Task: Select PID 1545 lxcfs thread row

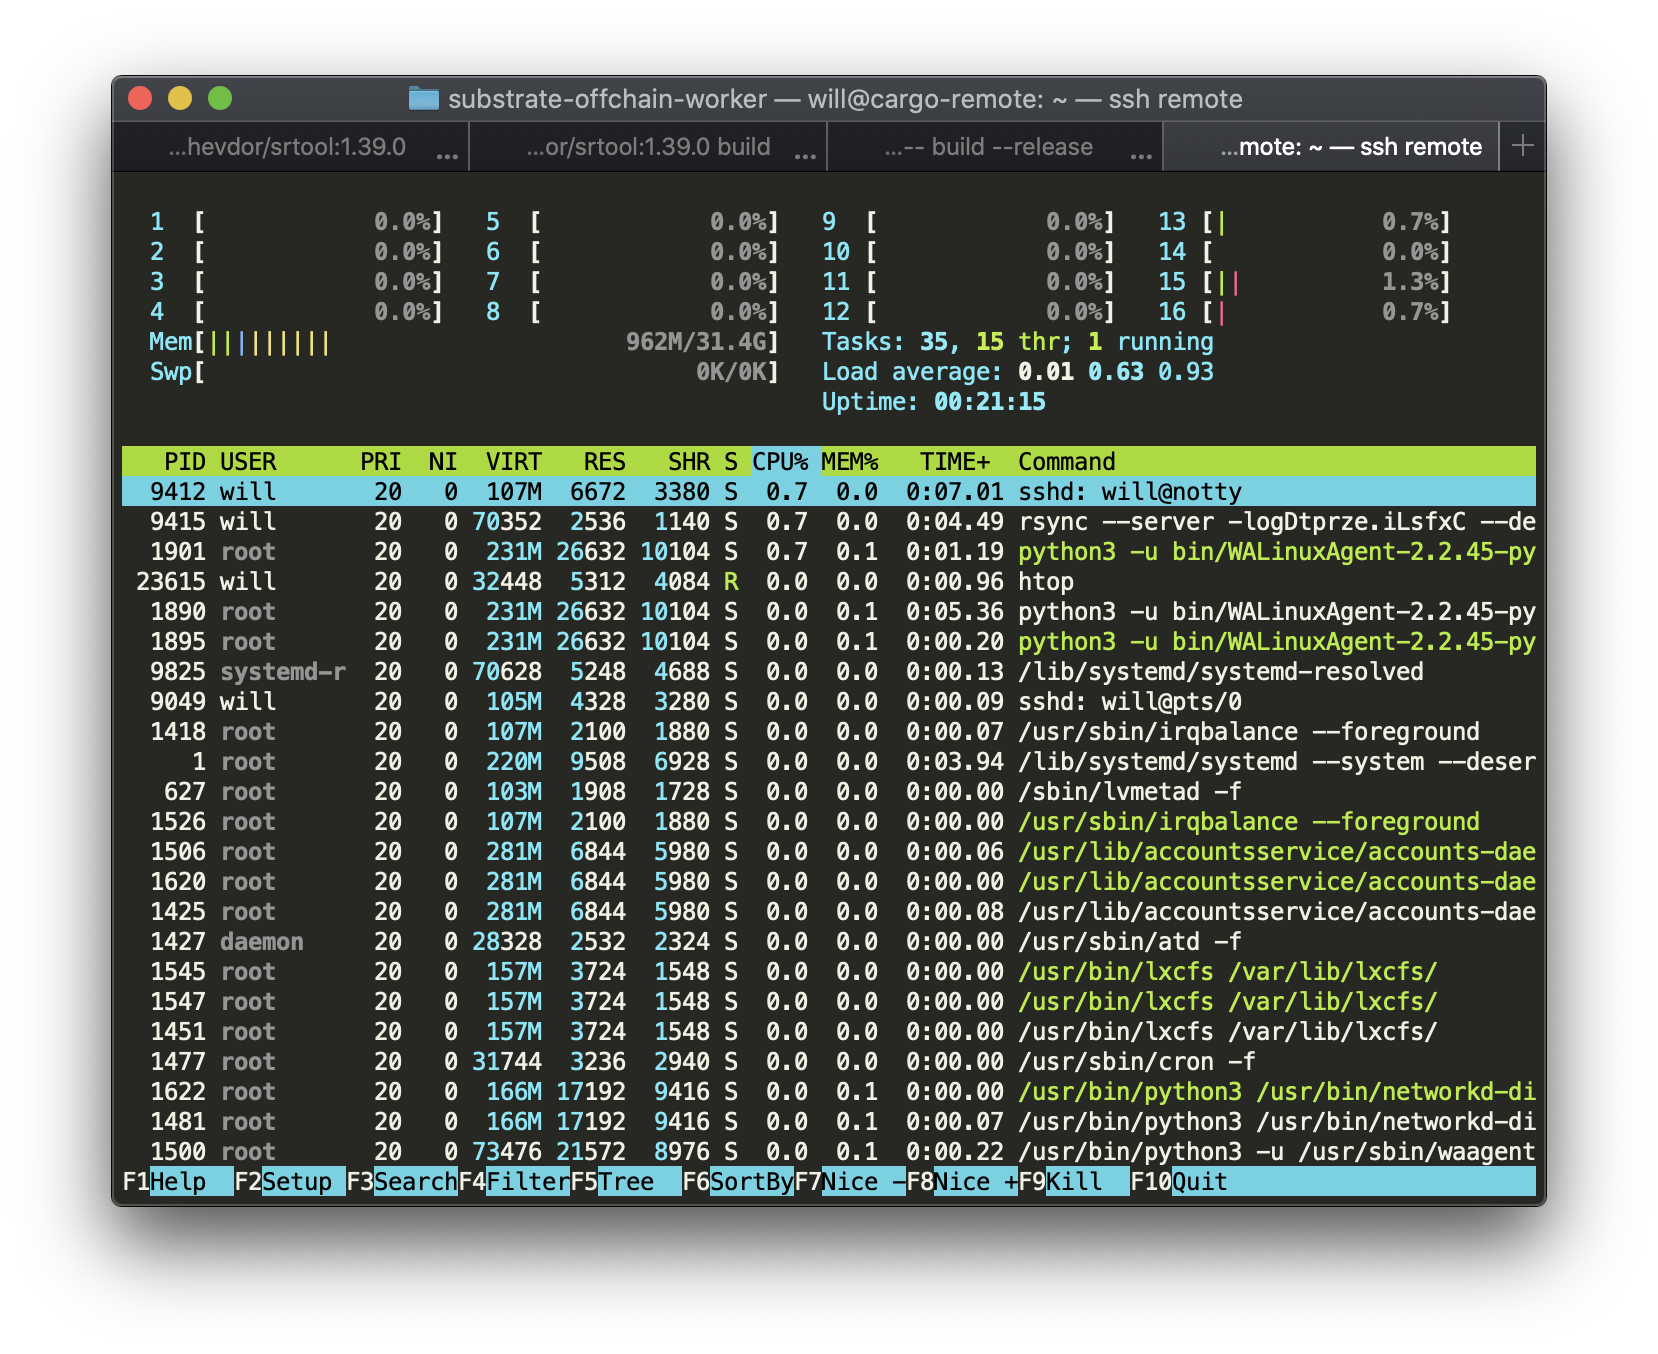Action: (829, 971)
